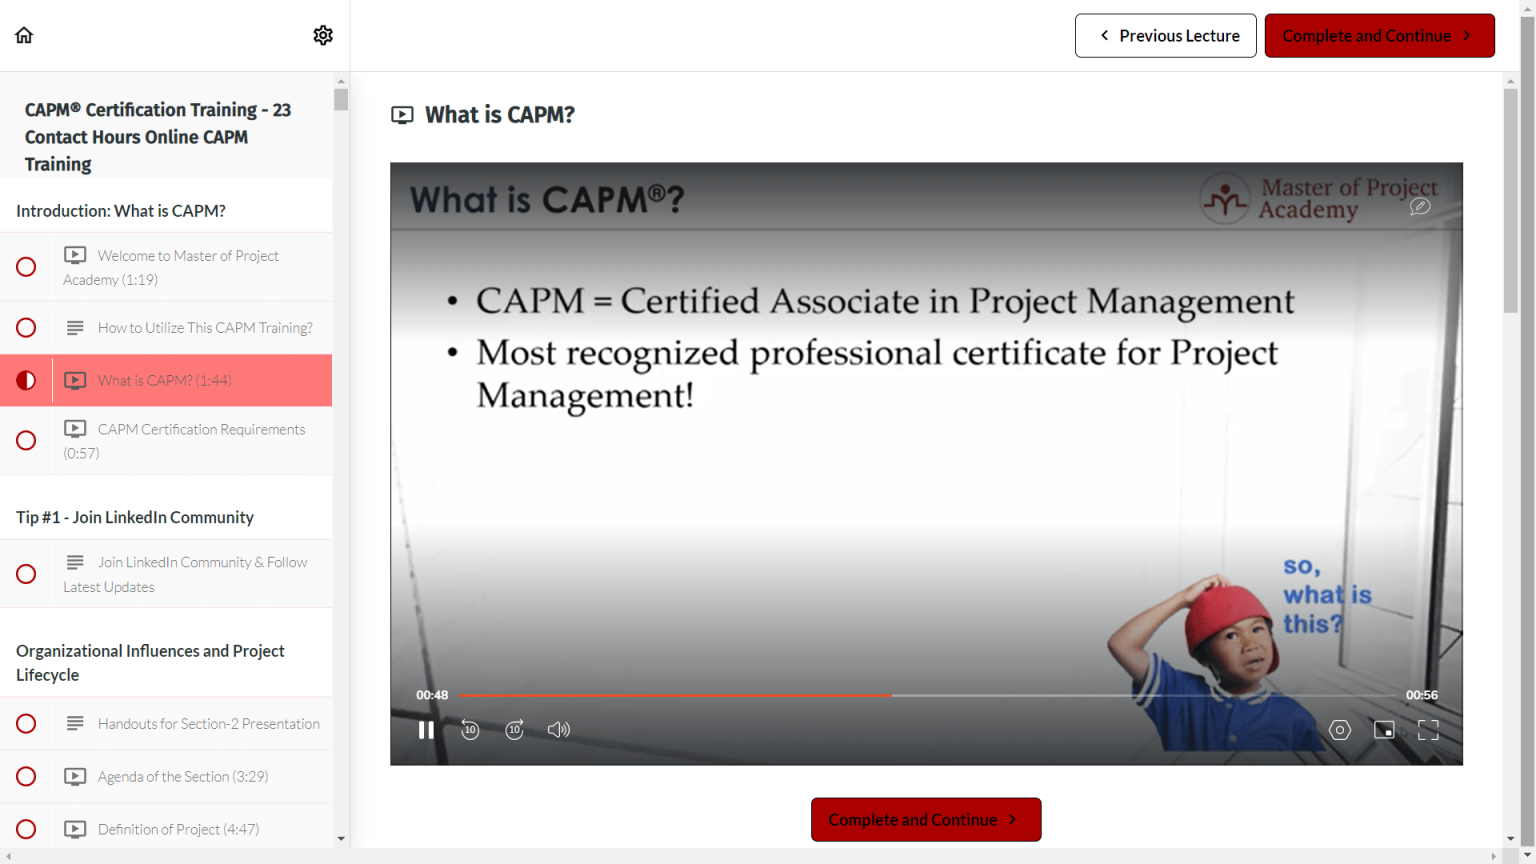Image resolution: width=1536 pixels, height=864 pixels.
Task: Mark Welcome to Master of Project Academy complete circle
Action: coord(26,267)
